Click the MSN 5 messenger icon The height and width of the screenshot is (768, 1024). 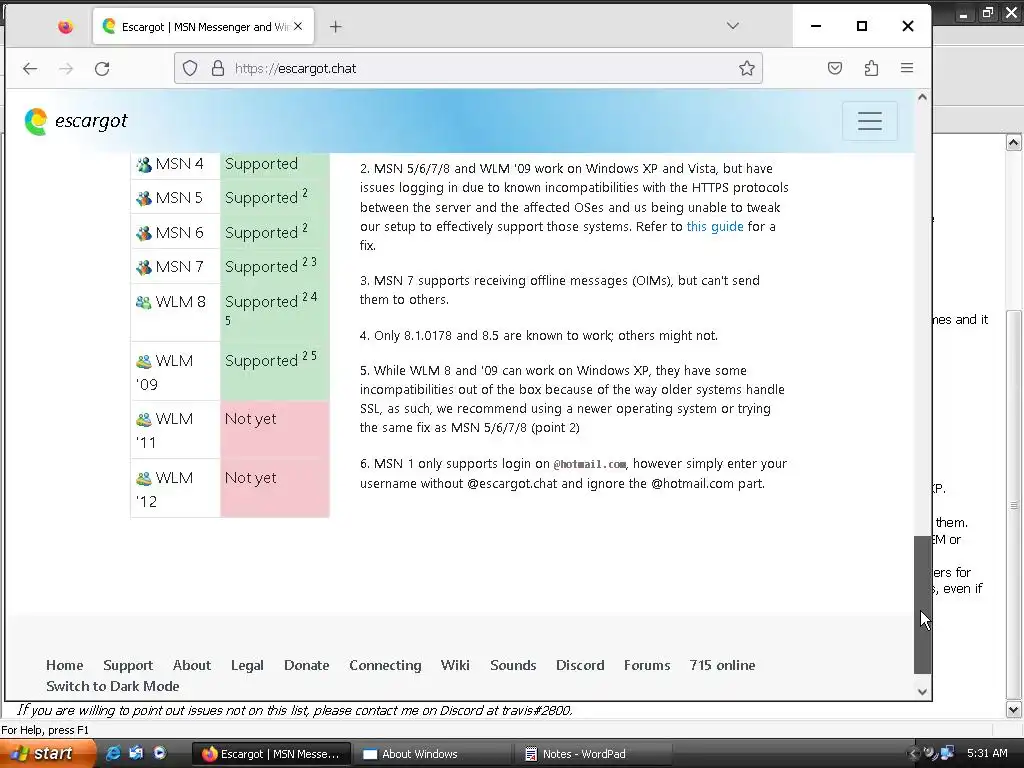(144, 198)
